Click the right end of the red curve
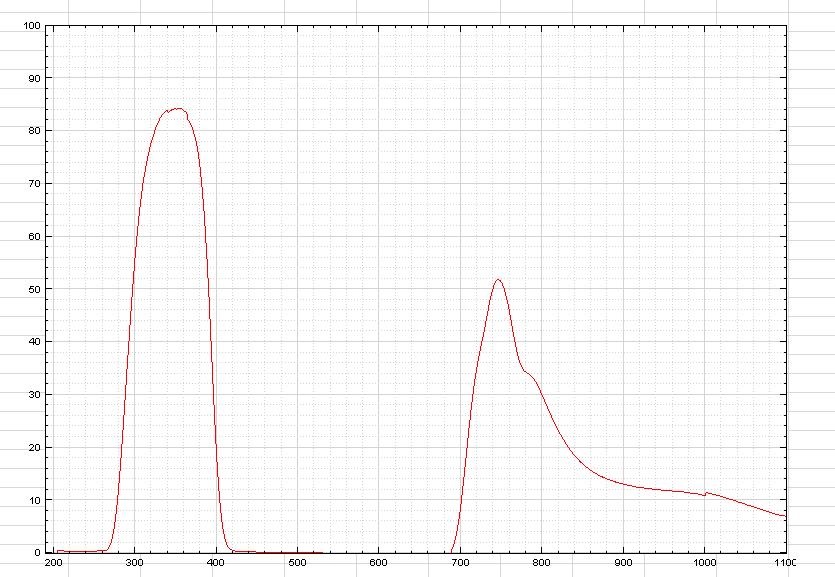The image size is (835, 577). point(784,516)
